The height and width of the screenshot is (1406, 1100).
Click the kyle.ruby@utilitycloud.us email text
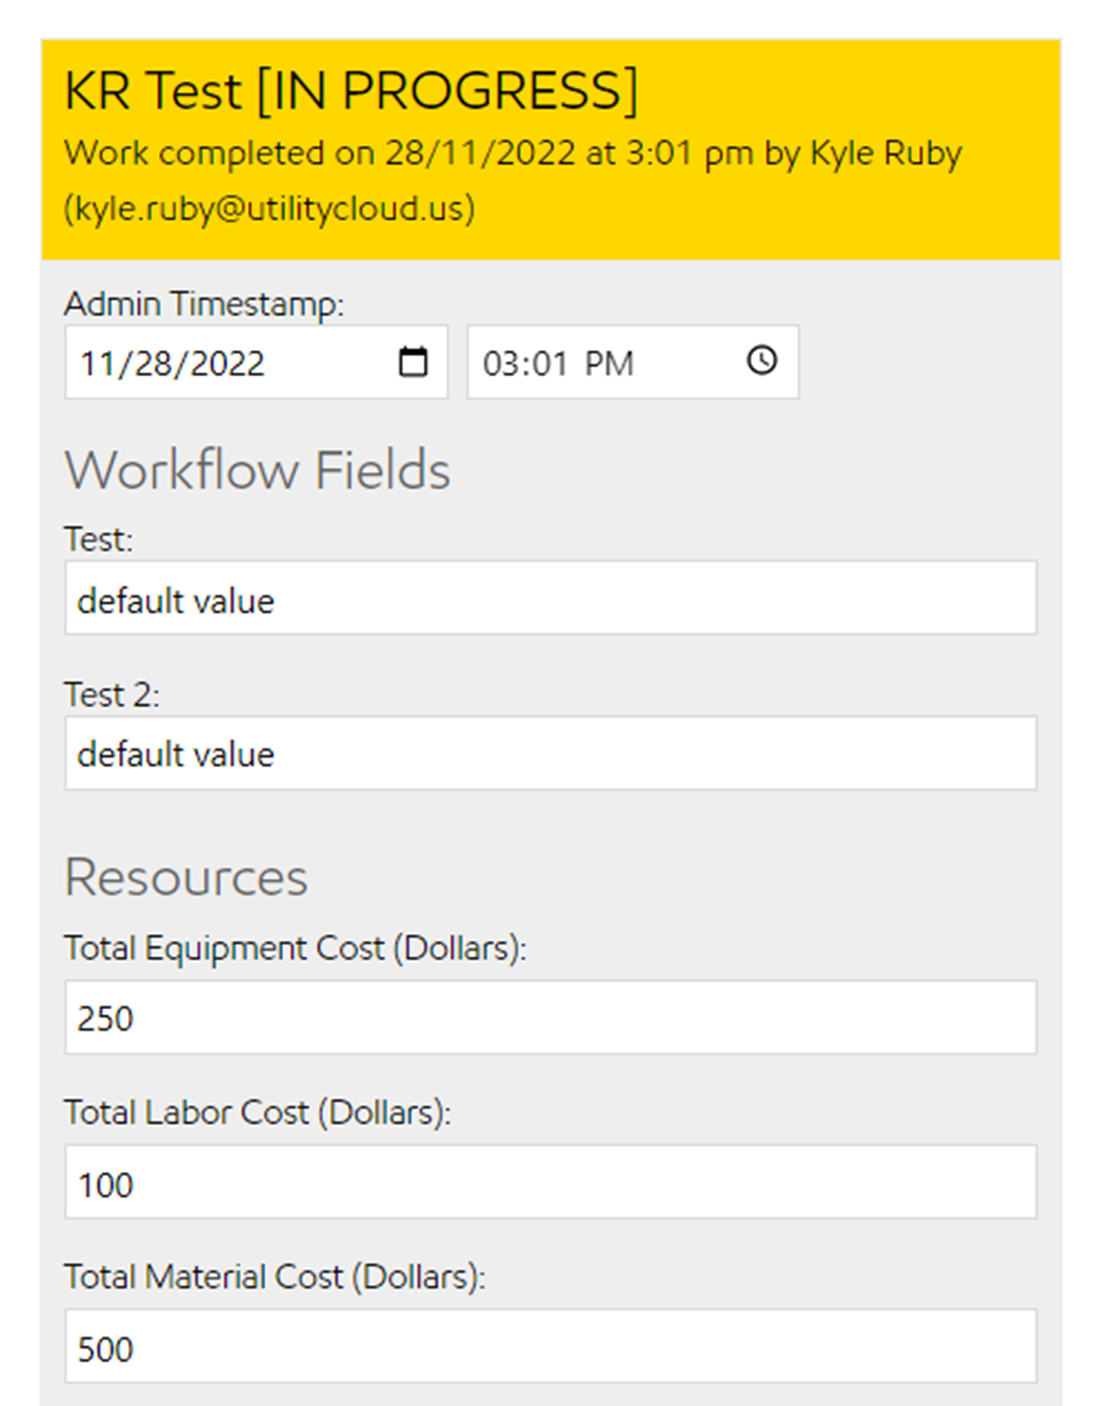269,209
